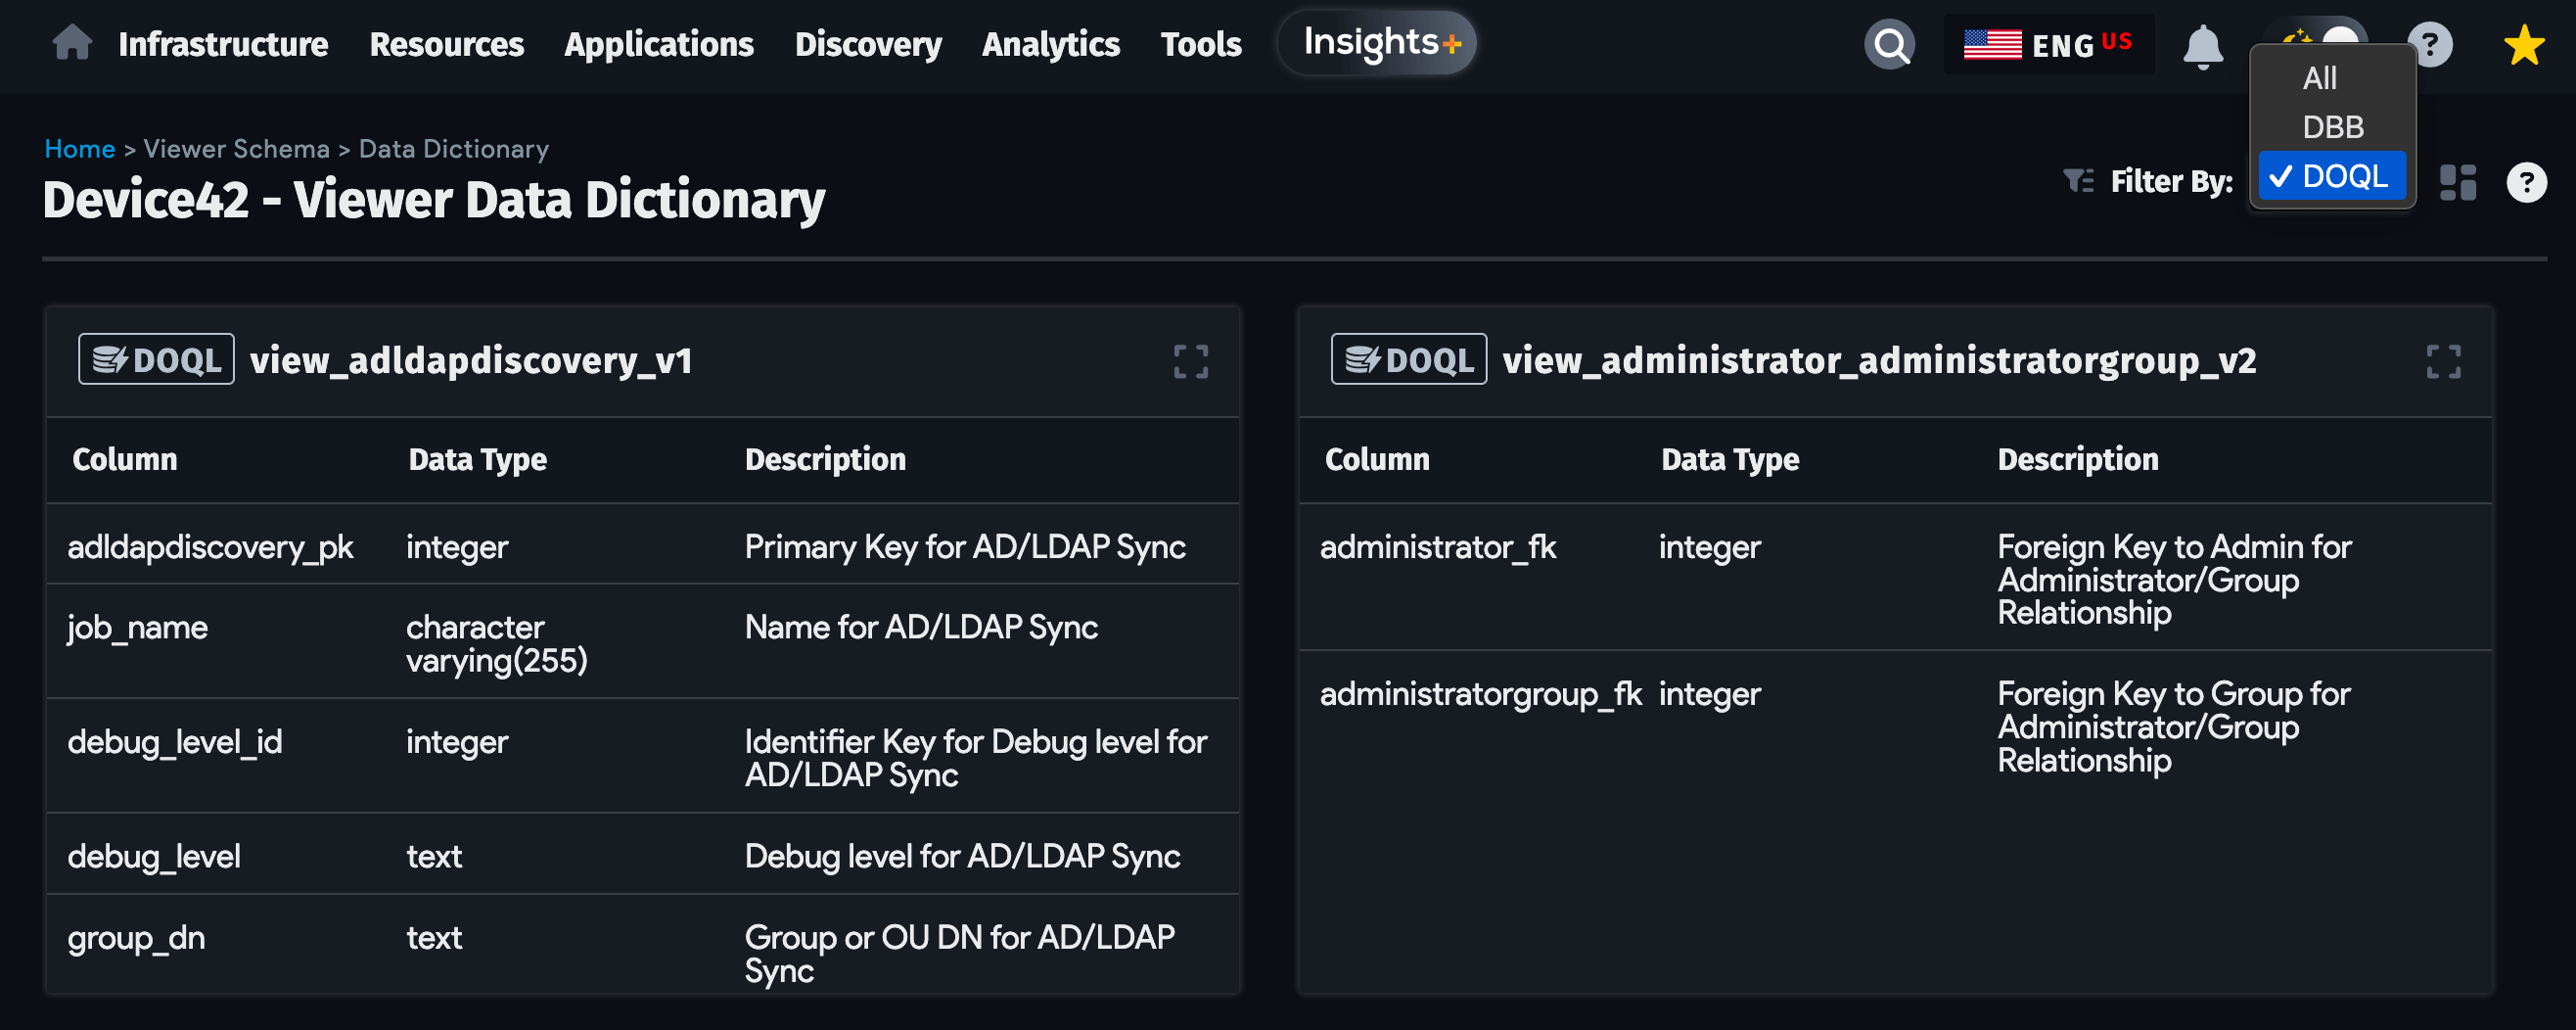This screenshot has width=2576, height=1030.
Task: Expand view_administrator_administratorgroup_v2 card fullscreen
Action: 2442,361
